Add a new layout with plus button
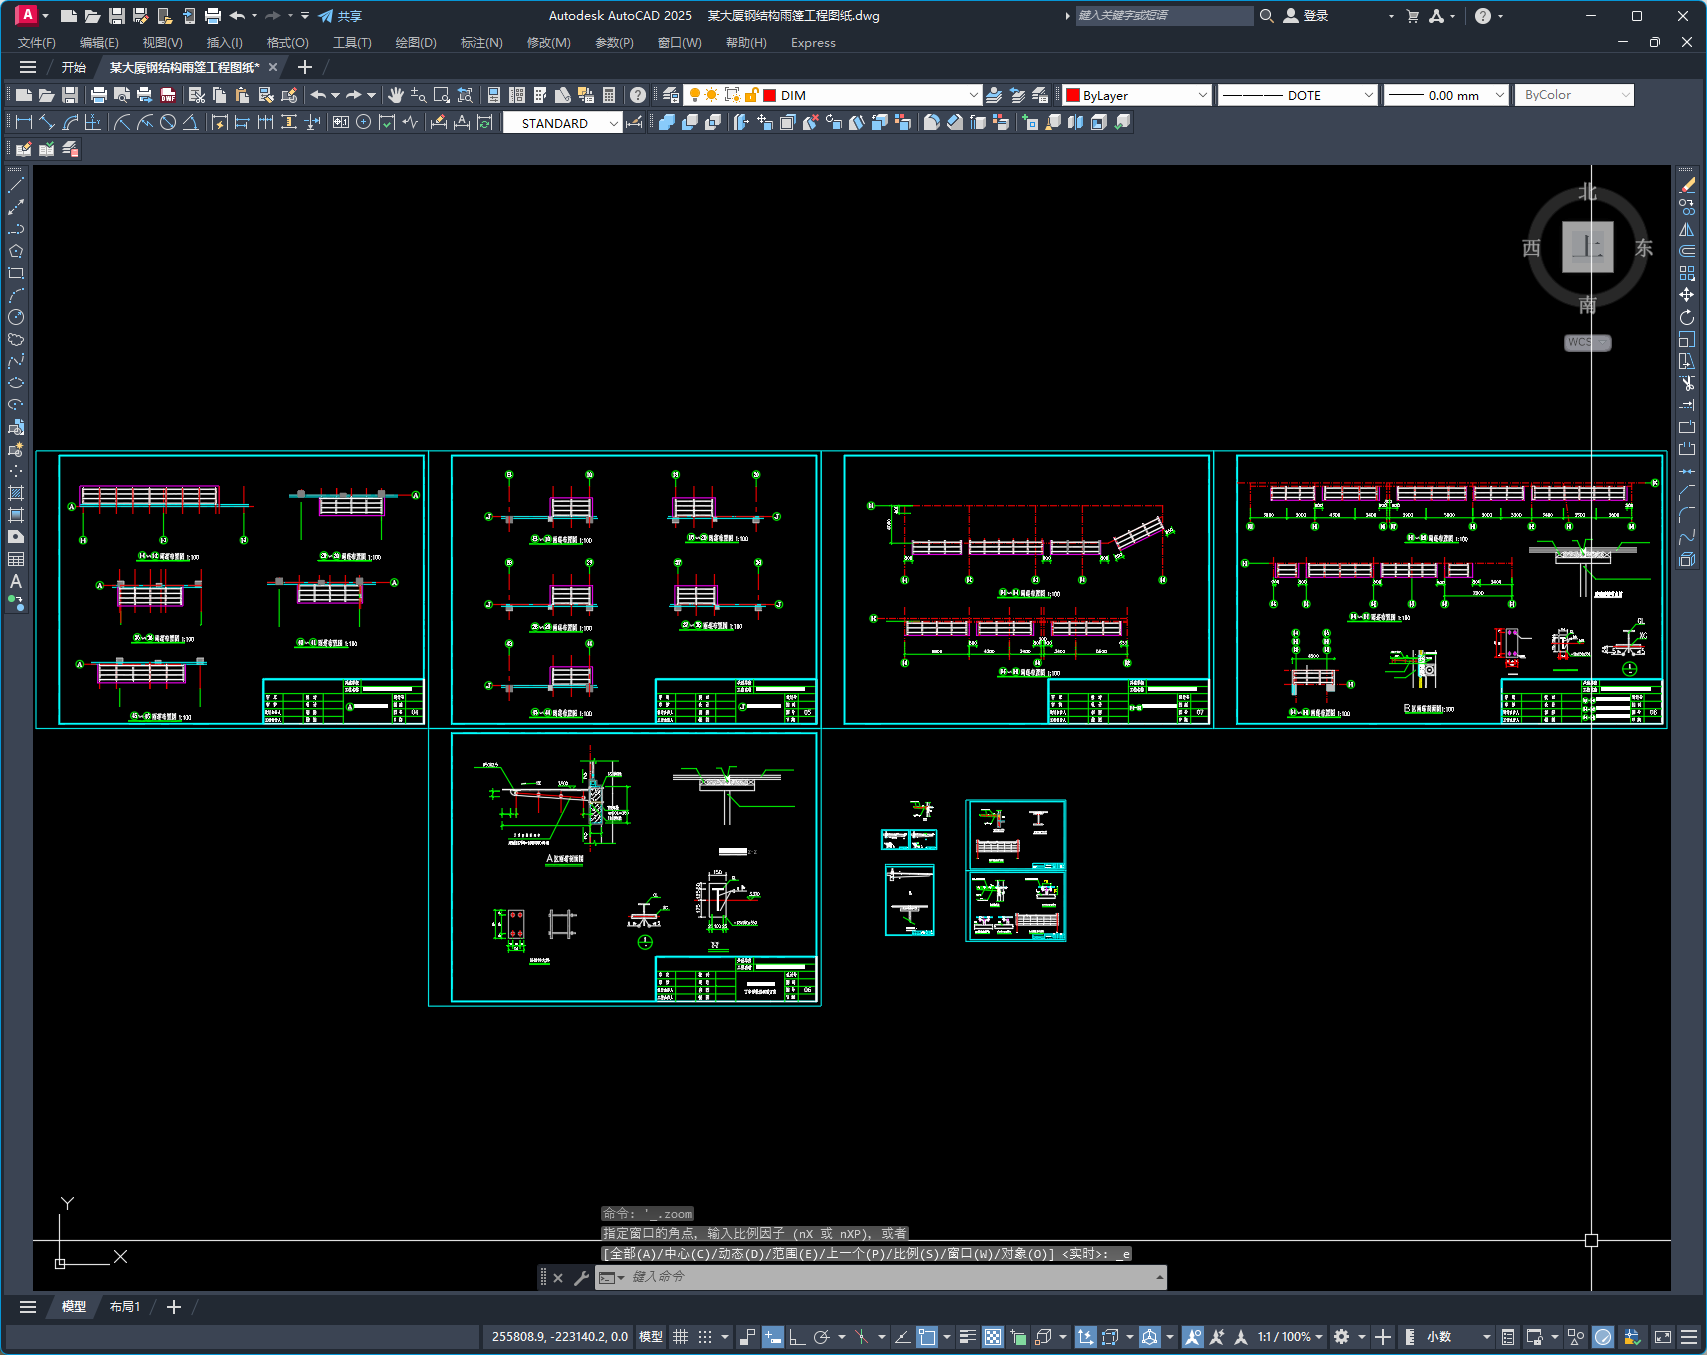Image resolution: width=1707 pixels, height=1355 pixels. (x=174, y=1307)
